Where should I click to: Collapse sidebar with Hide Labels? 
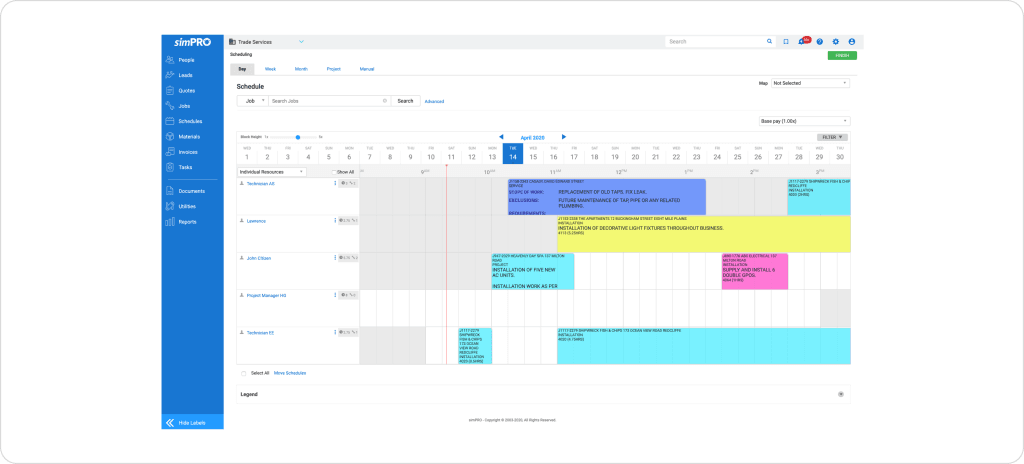click(192, 423)
